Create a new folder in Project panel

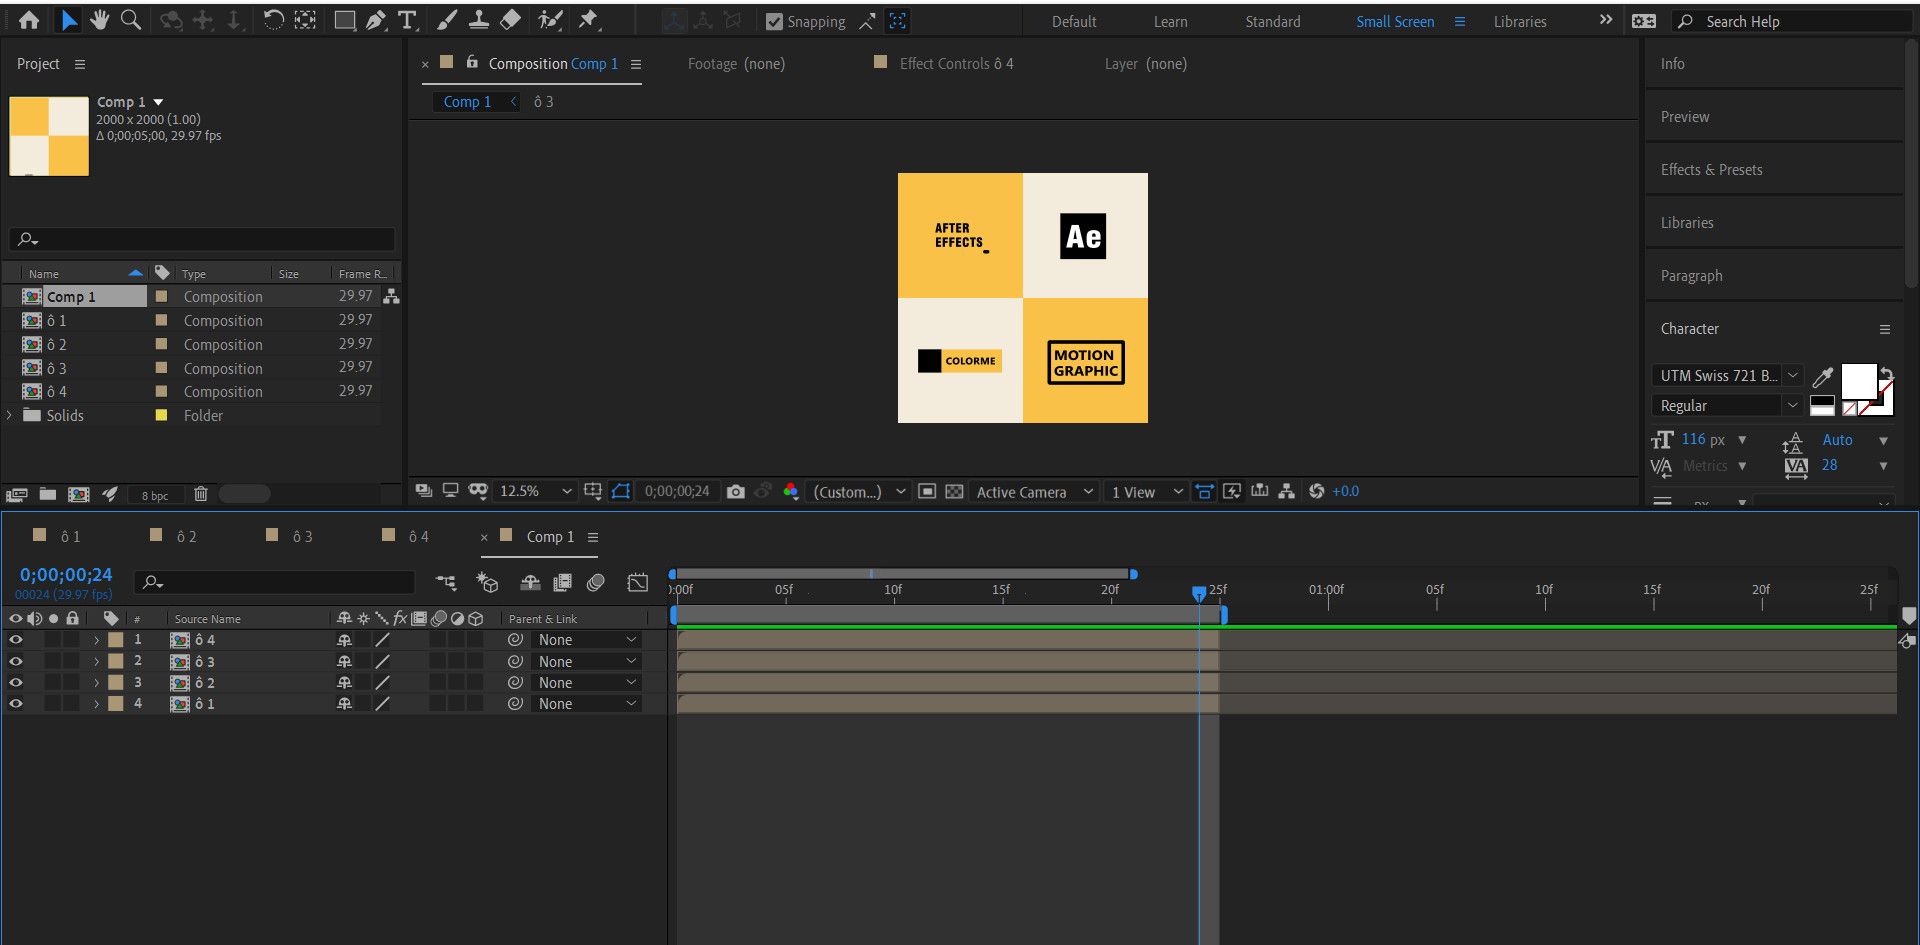(47, 494)
